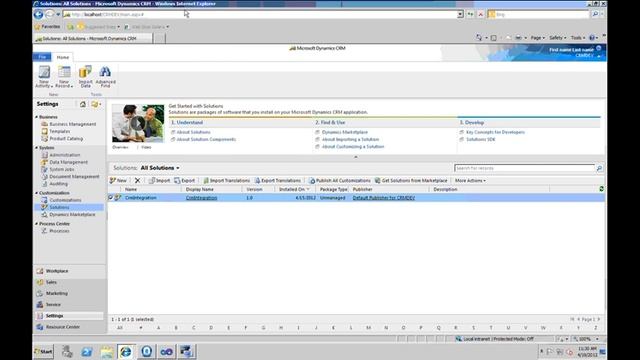
Task: Open the More Actions dropdown
Action: point(470,180)
